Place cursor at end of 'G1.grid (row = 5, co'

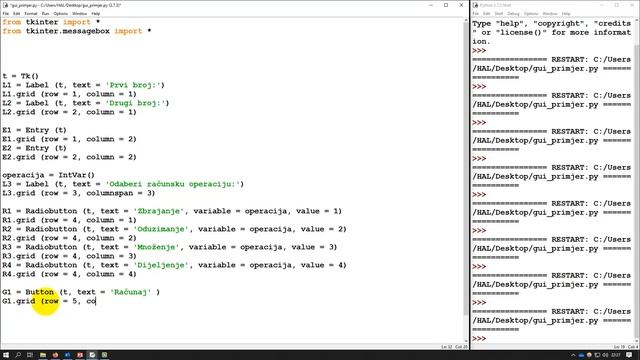[96, 301]
